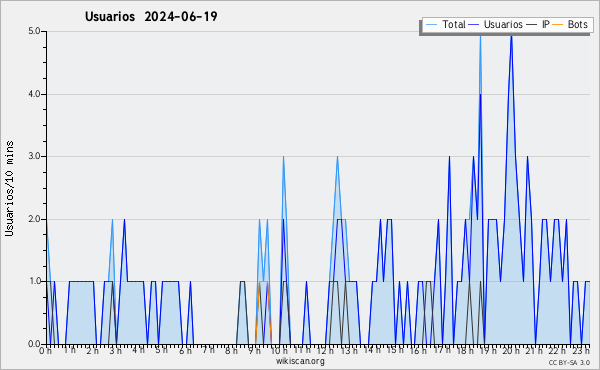
Task: Click the '20 h' x-axis label
Action: 511,351
